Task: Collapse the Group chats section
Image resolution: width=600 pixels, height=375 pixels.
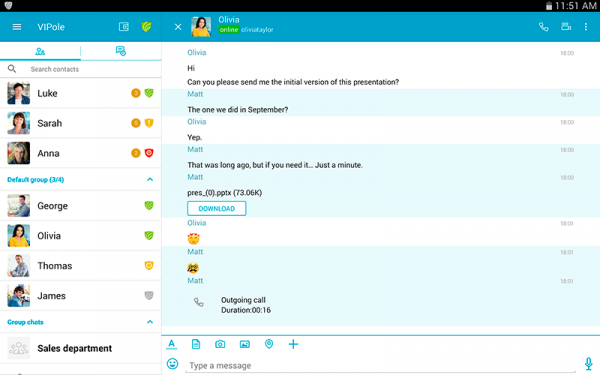Action: pos(150,322)
